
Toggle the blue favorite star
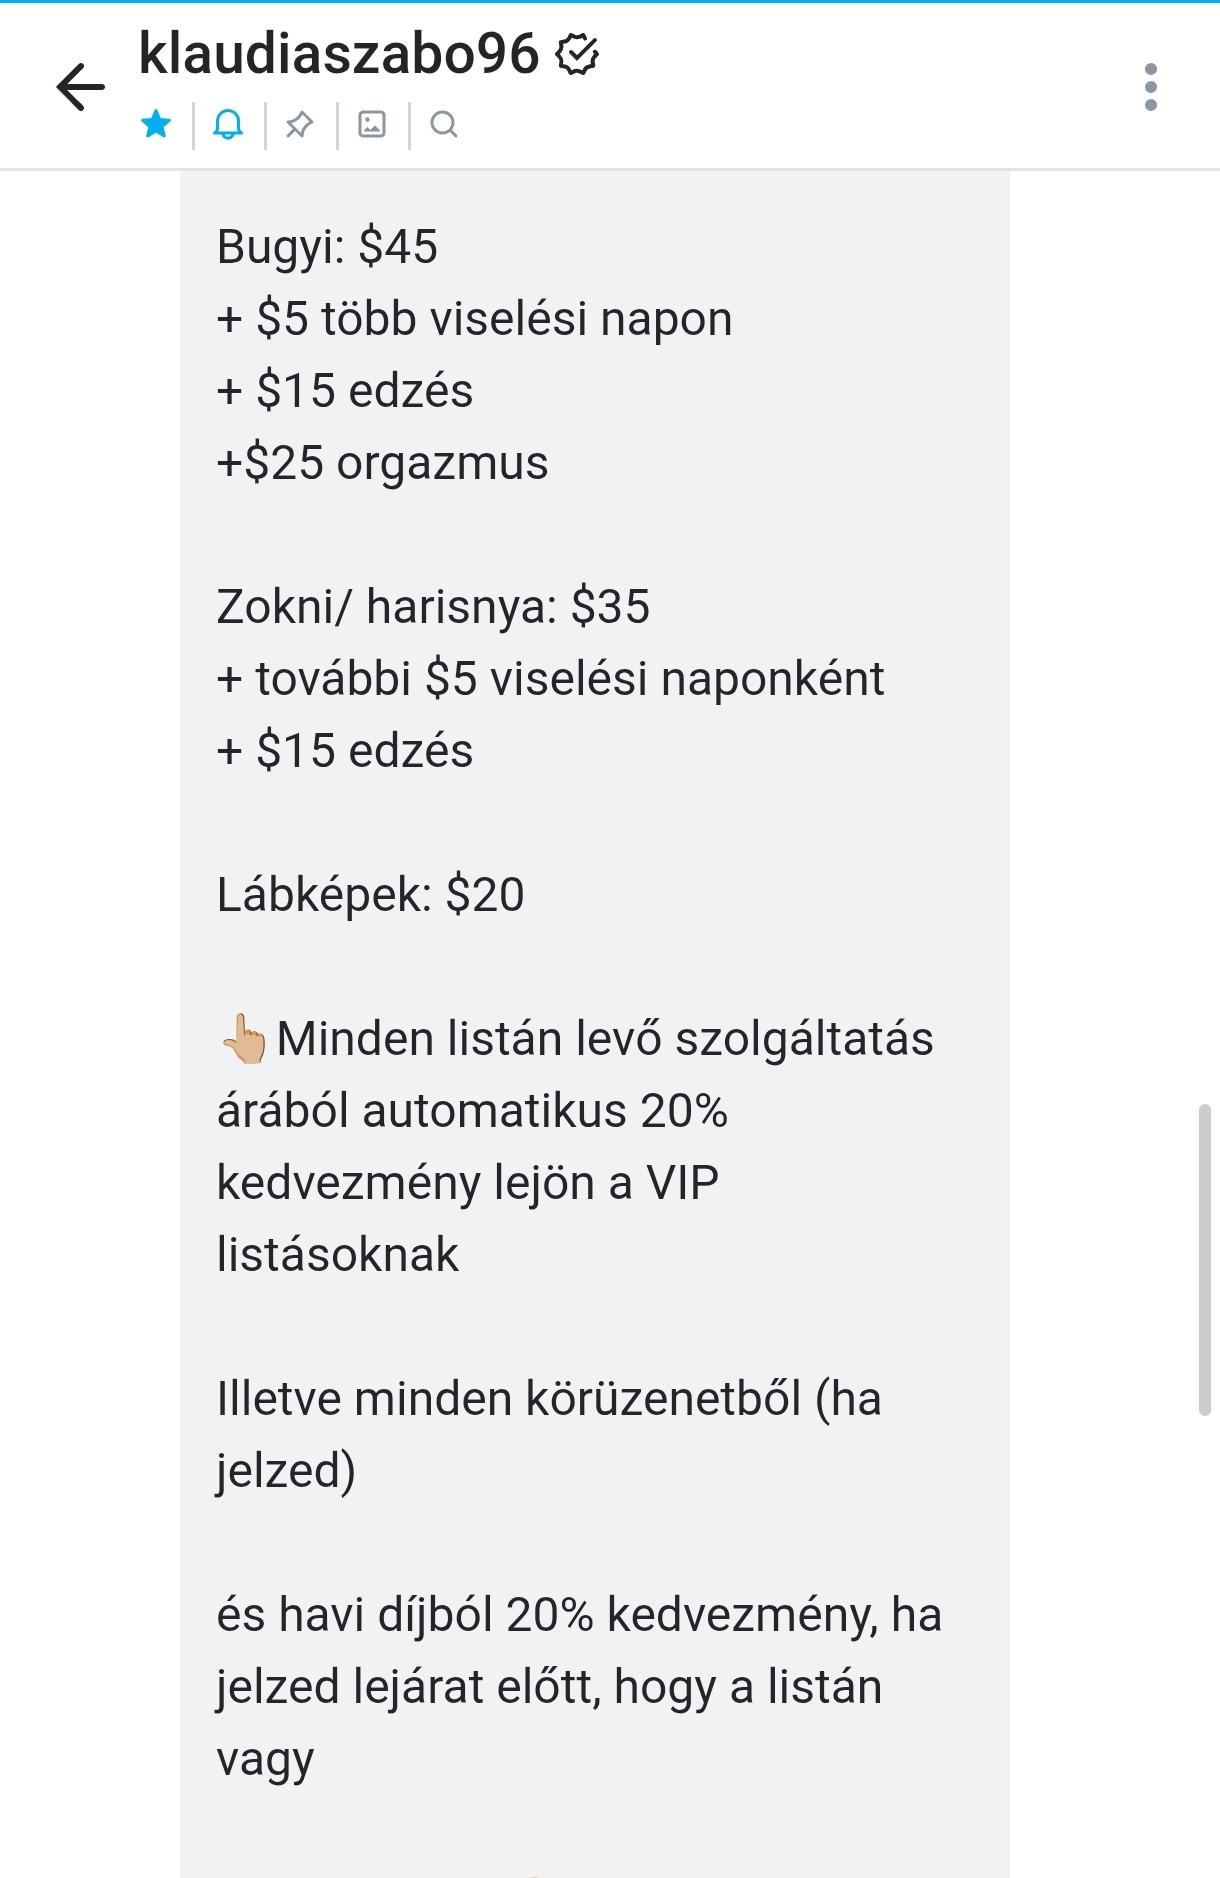click(x=156, y=125)
